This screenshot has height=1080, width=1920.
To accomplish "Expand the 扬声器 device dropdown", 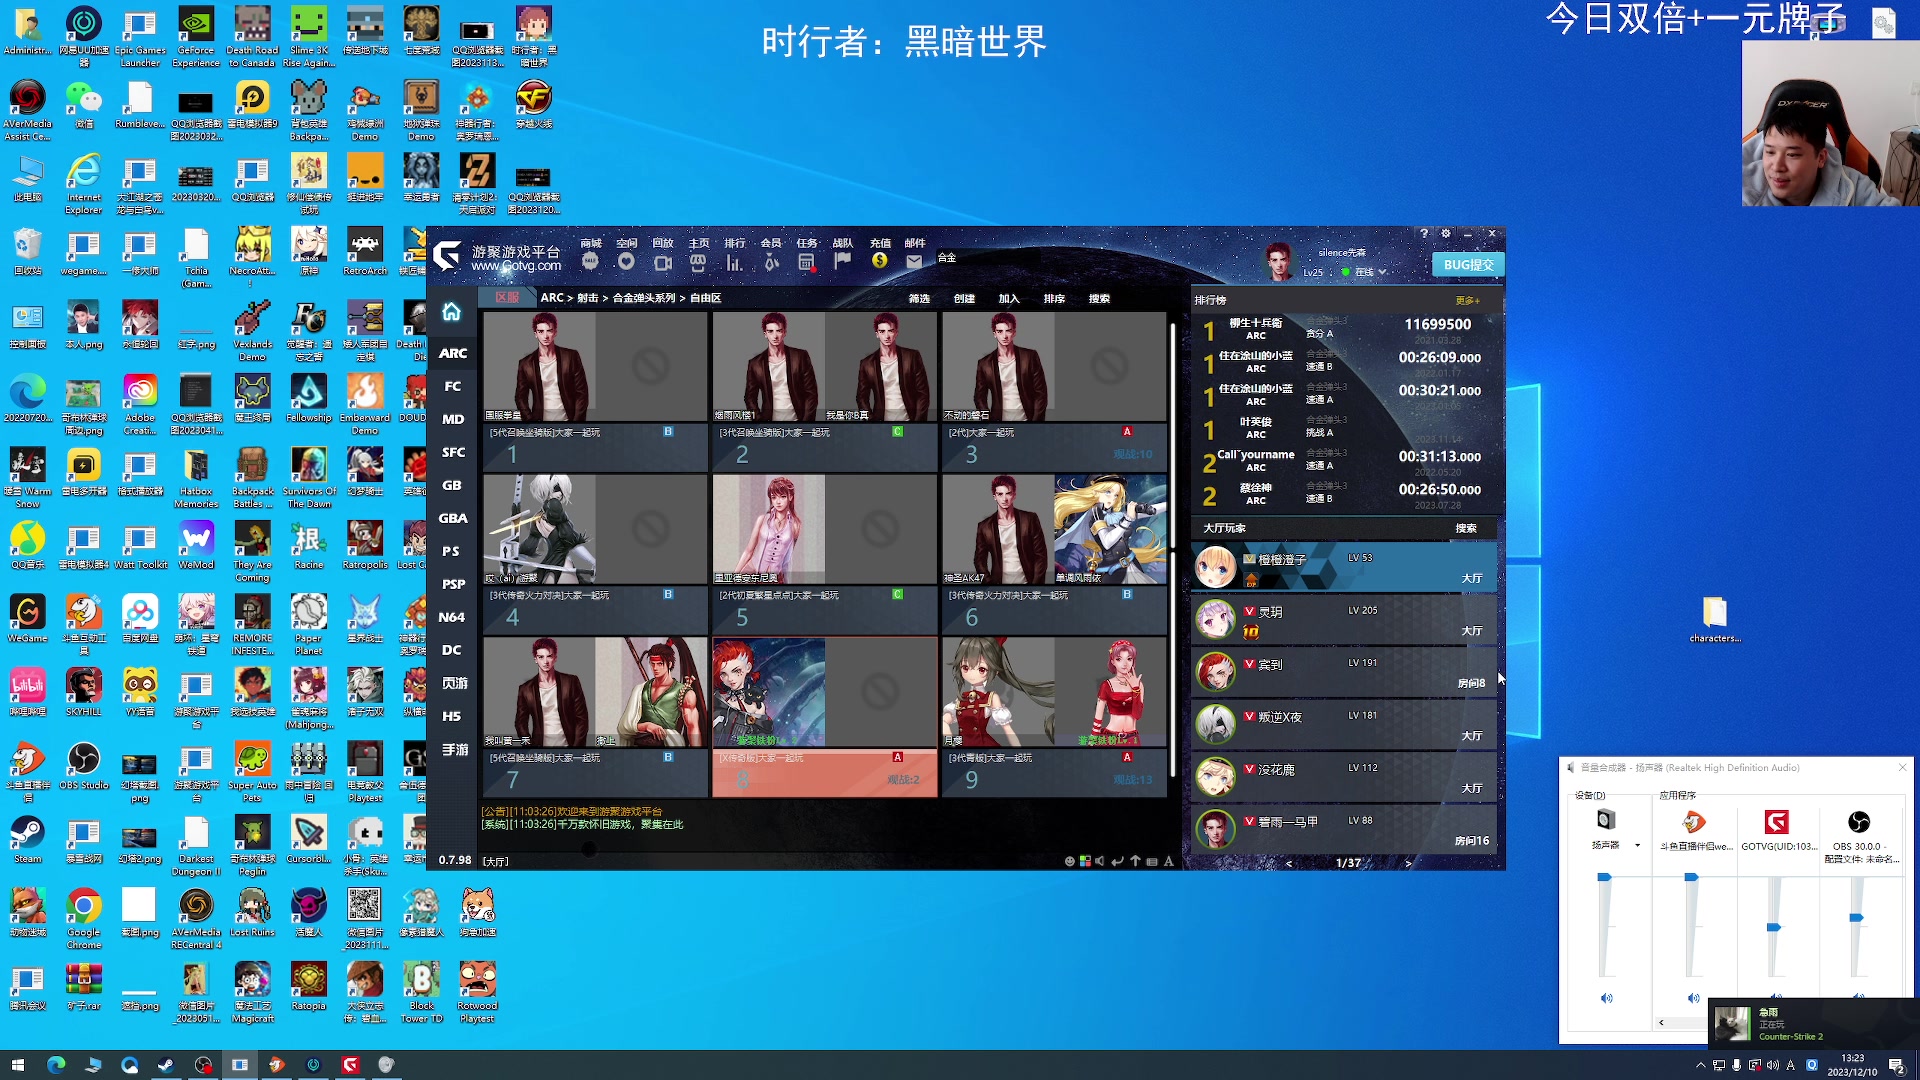I will pyautogui.click(x=1637, y=846).
